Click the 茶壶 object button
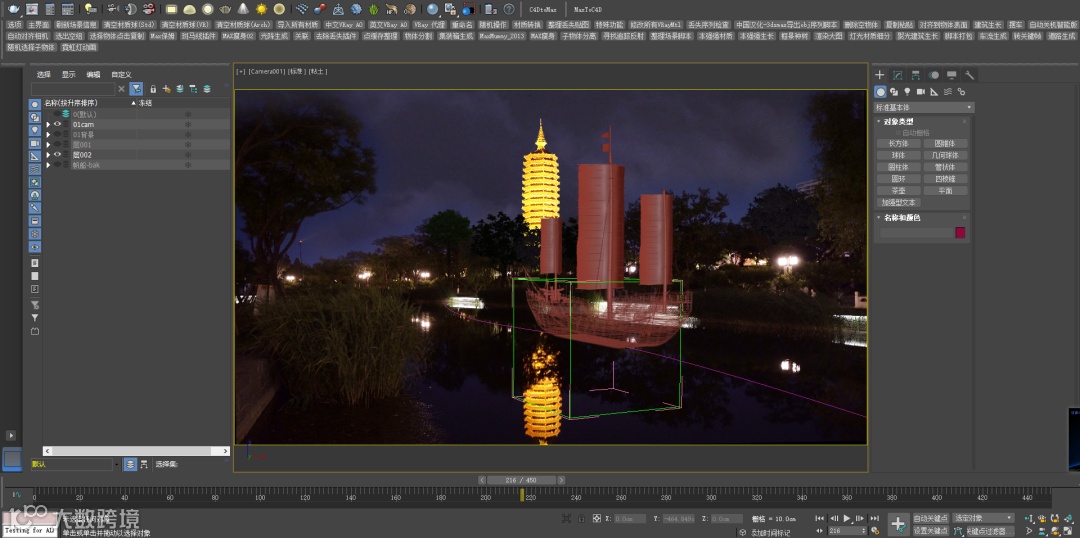 coord(898,190)
